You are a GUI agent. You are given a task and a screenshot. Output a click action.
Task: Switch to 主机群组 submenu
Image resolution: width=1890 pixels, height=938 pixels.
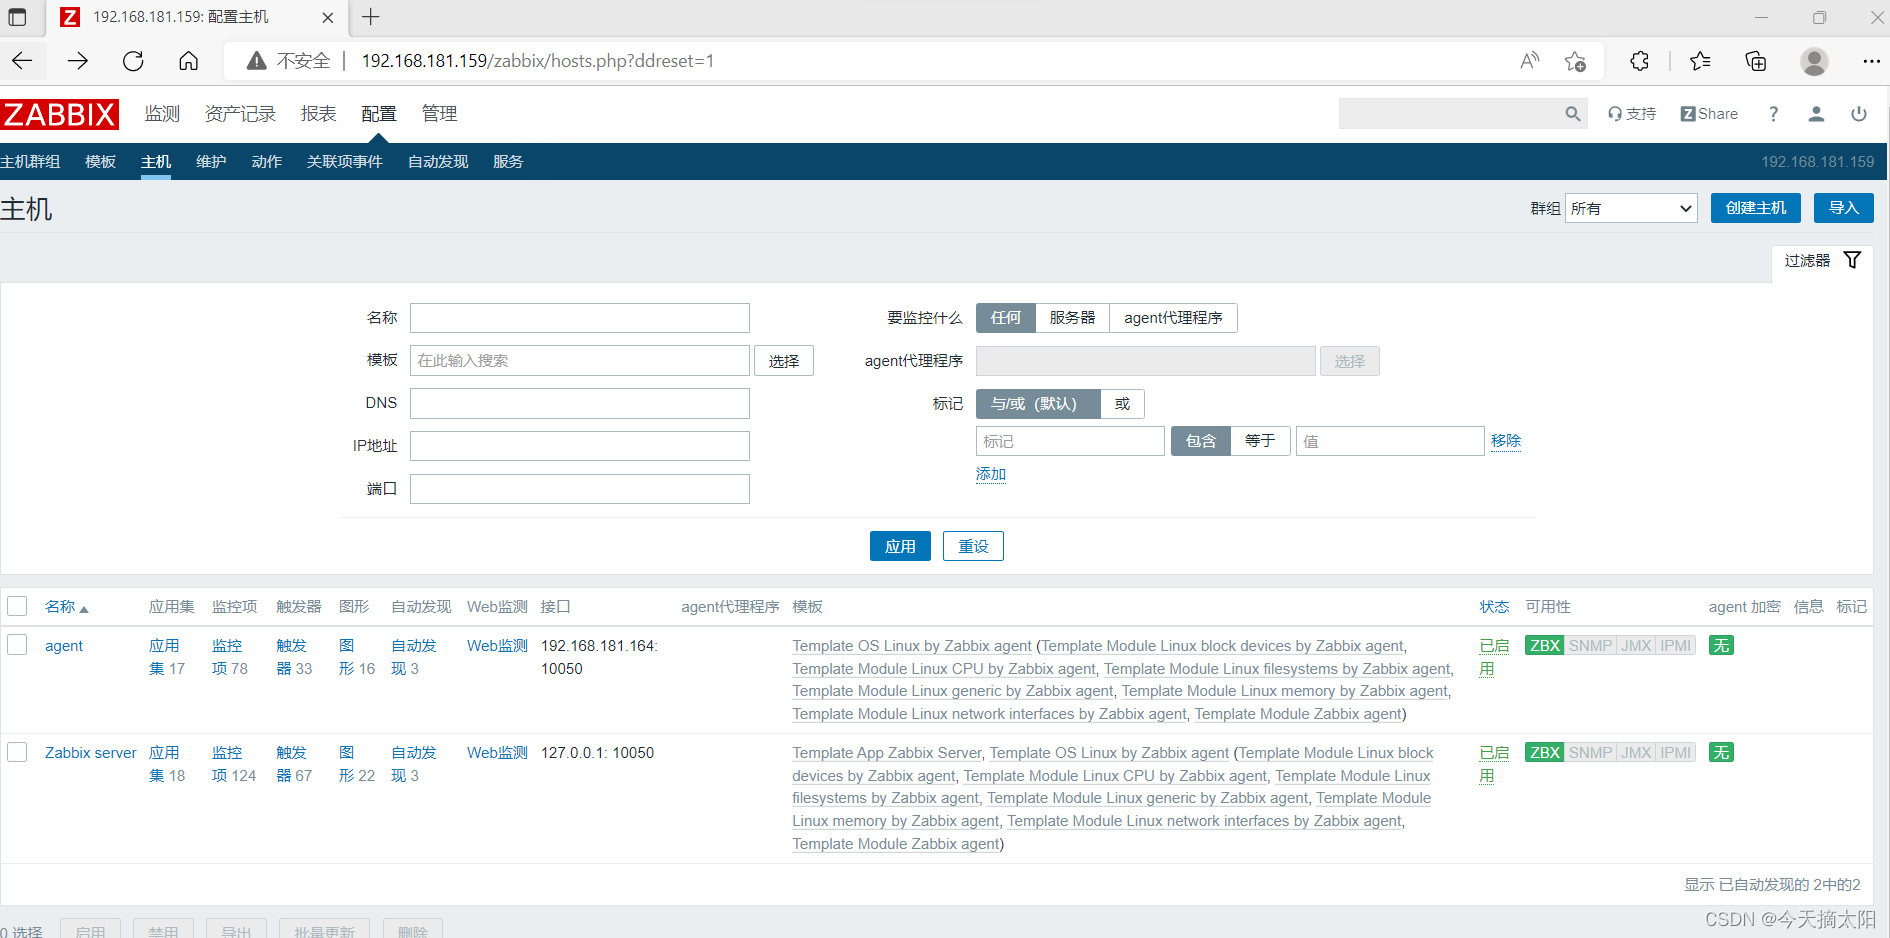pyautogui.click(x=30, y=162)
